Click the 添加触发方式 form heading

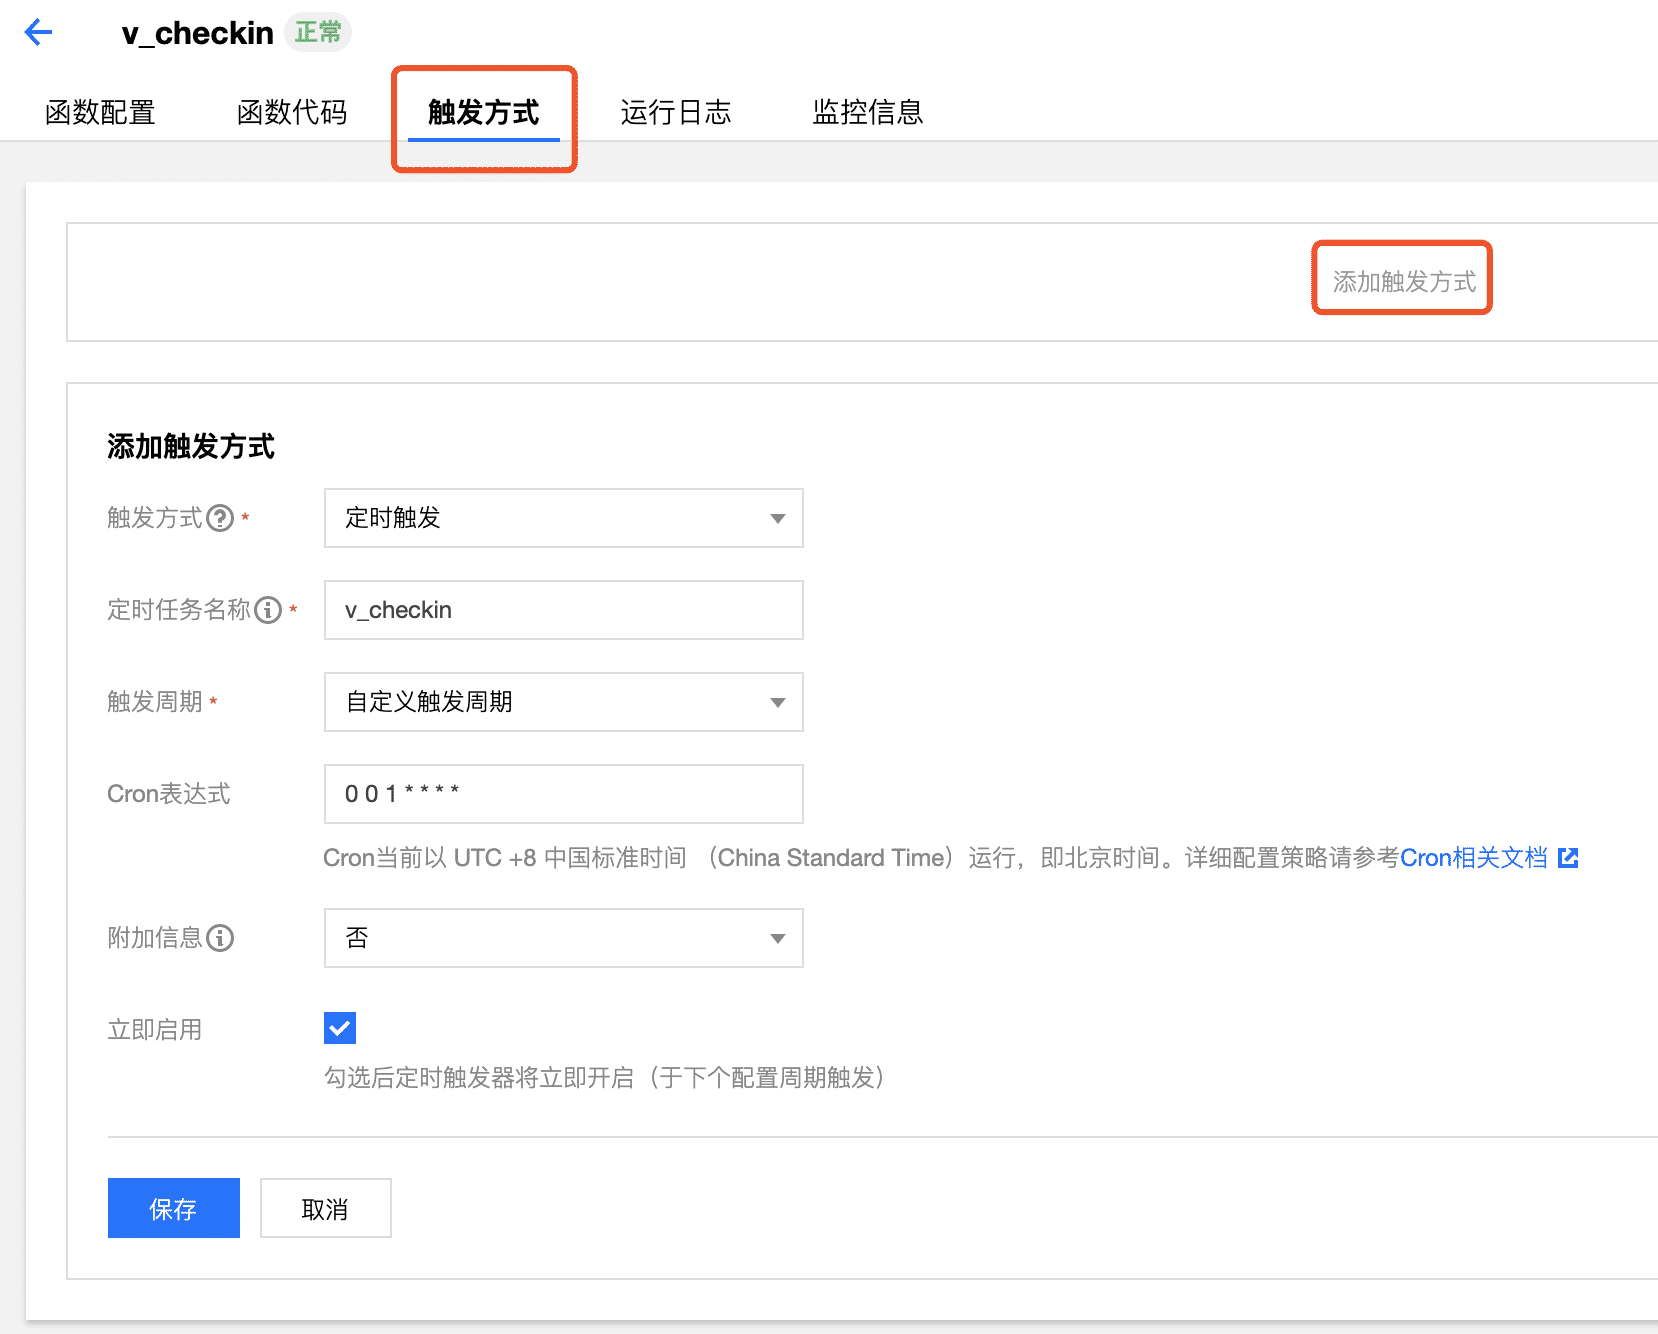(x=191, y=446)
